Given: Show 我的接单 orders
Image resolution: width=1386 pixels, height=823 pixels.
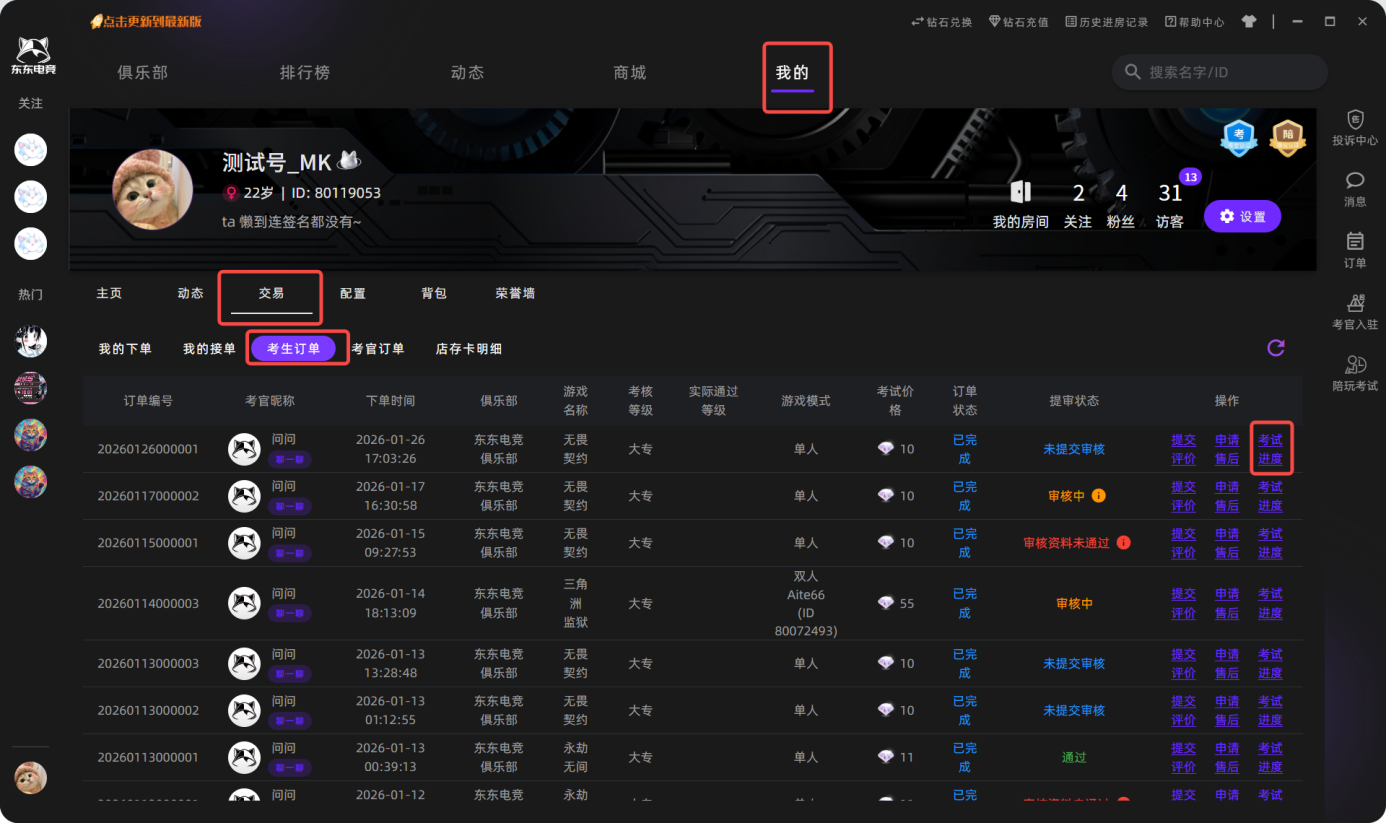Looking at the screenshot, I should (209, 349).
